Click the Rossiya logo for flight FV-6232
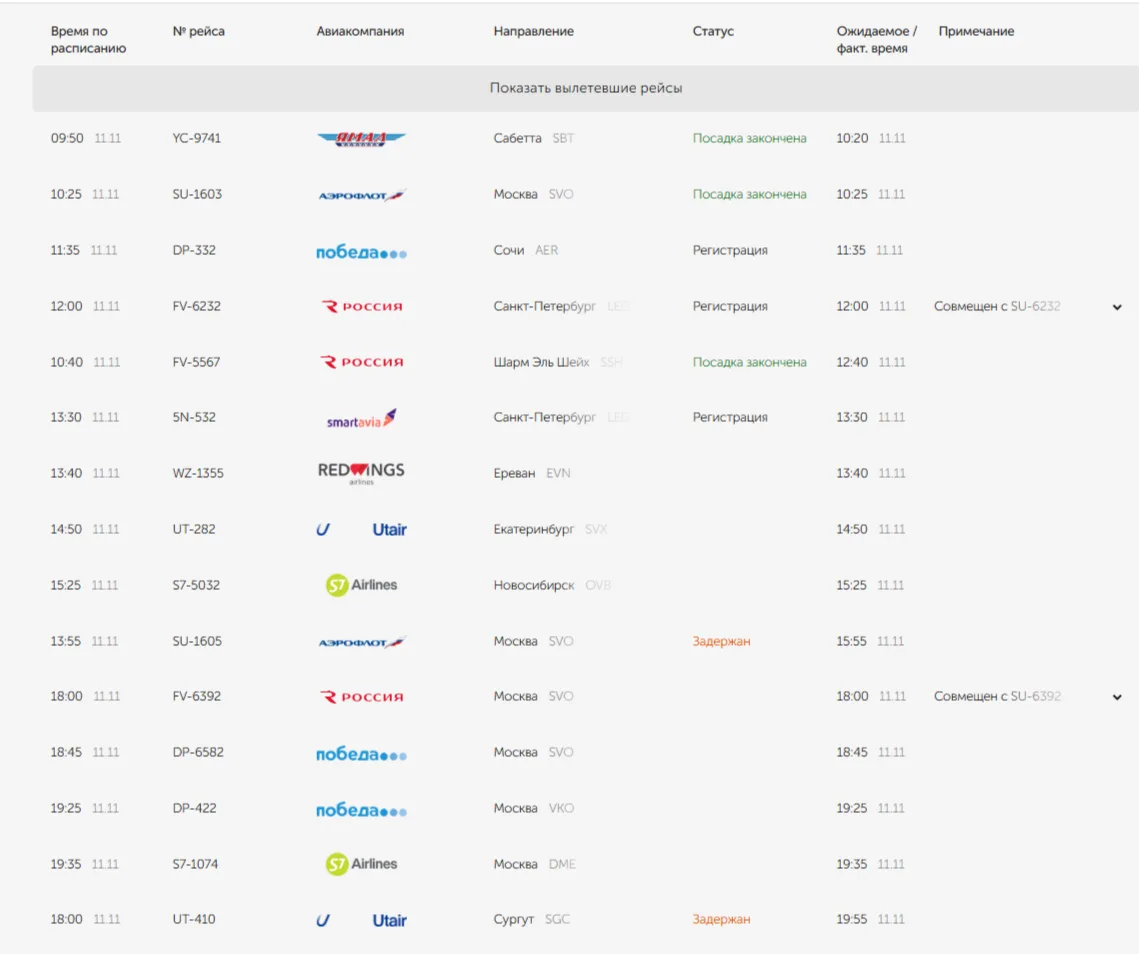1139x954 pixels. point(361,307)
